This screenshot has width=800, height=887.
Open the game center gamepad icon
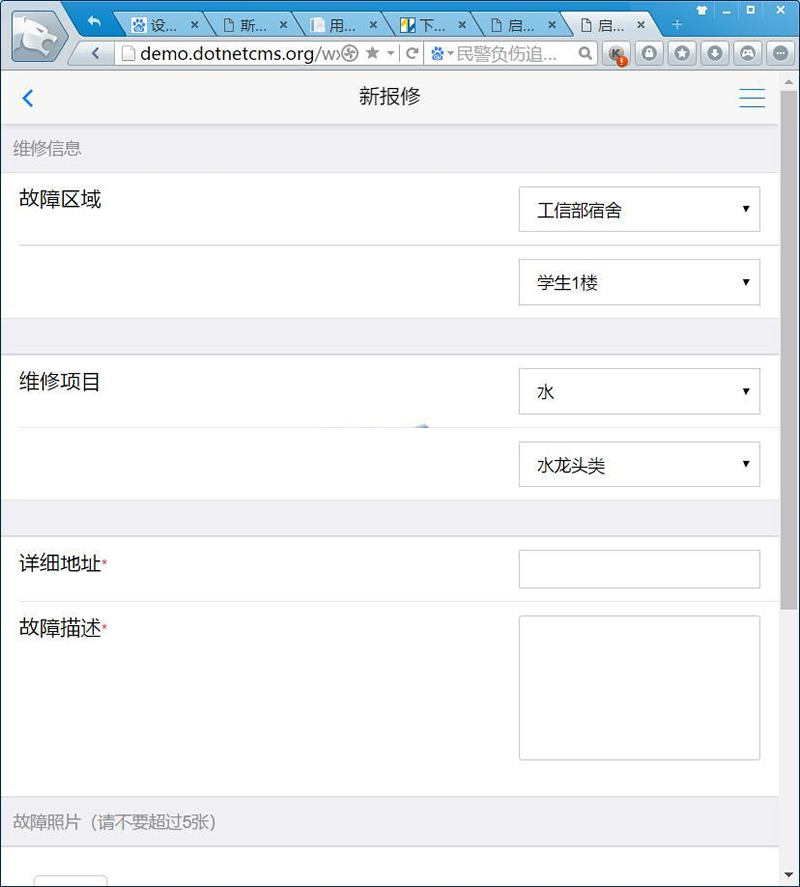(x=747, y=54)
